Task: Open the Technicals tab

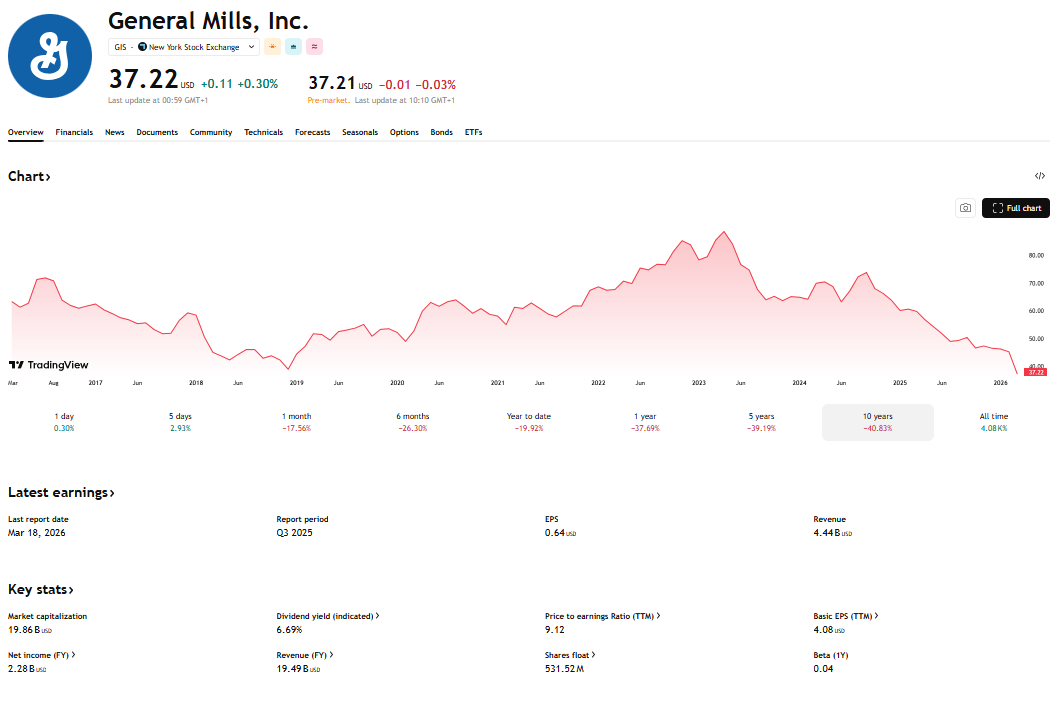Action: (x=264, y=132)
